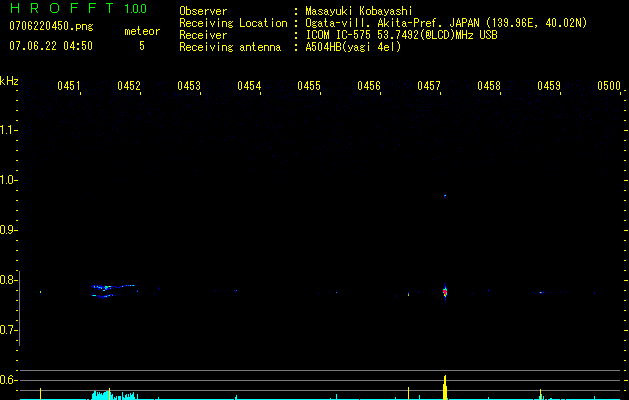
Task: Select observer name Masayuki Kobayashi
Action: coord(359,12)
